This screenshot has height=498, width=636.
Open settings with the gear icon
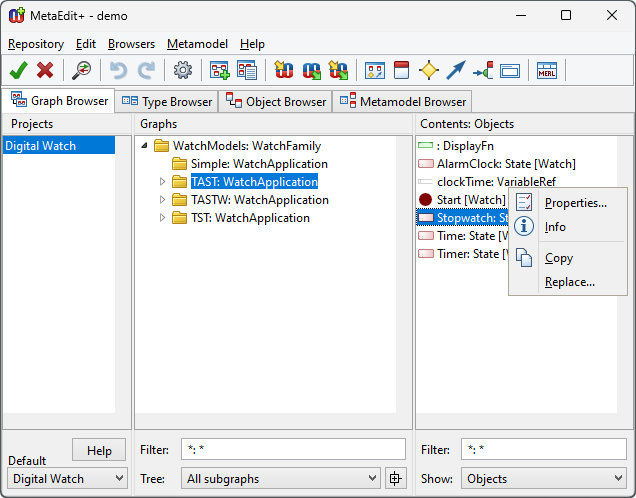point(182,70)
